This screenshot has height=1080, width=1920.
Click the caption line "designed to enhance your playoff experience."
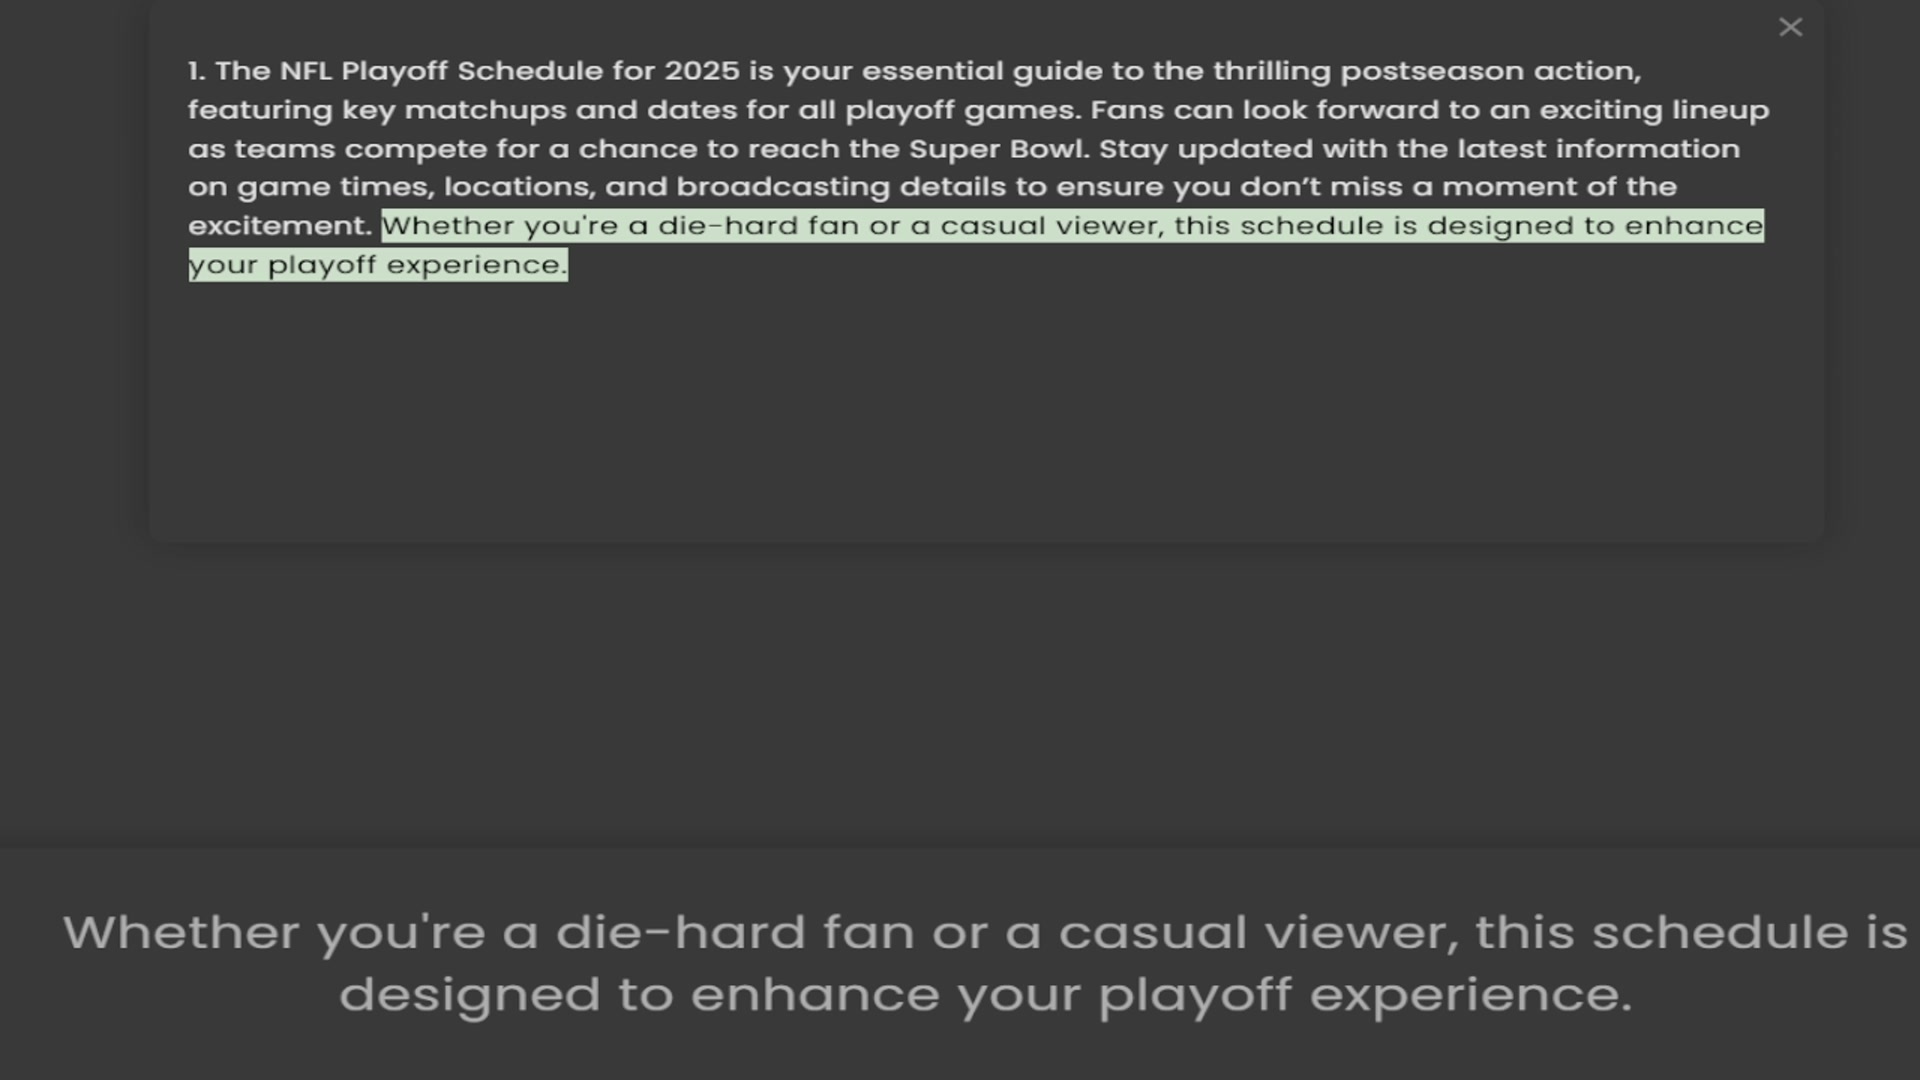pyautogui.click(x=985, y=995)
